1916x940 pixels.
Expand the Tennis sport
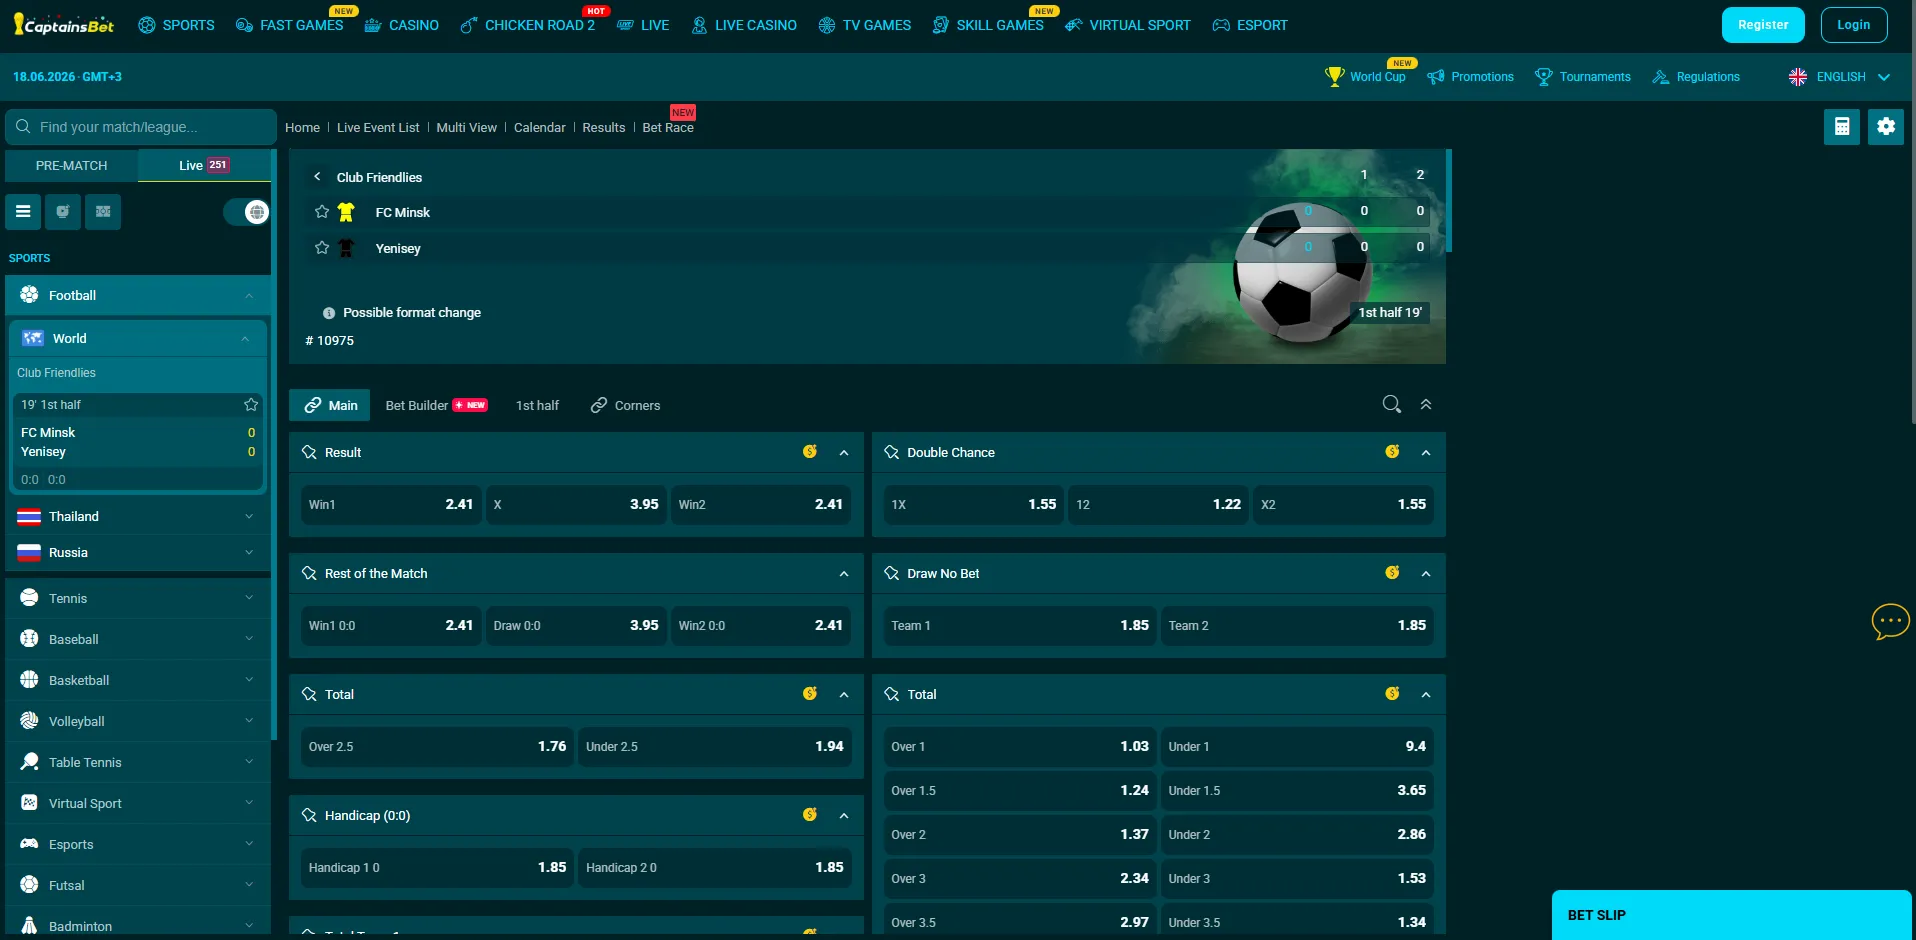(x=138, y=598)
